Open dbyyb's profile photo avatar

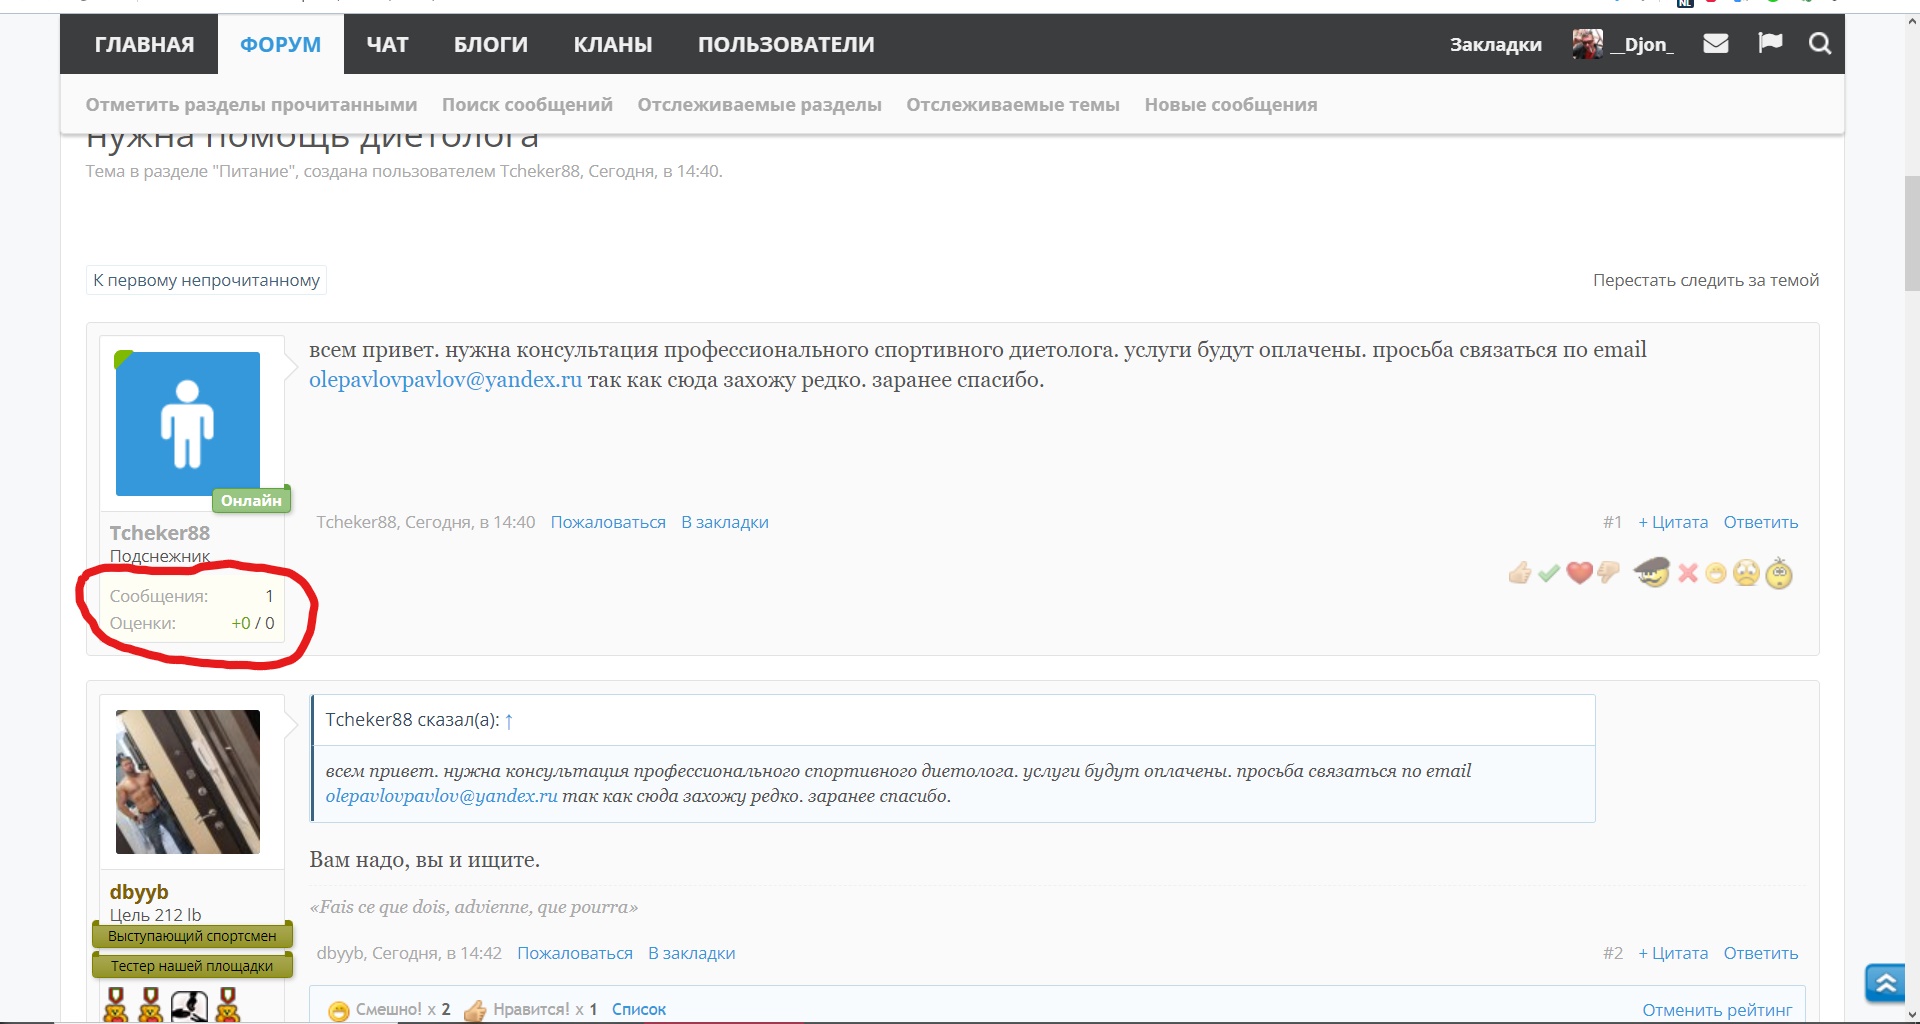[188, 782]
